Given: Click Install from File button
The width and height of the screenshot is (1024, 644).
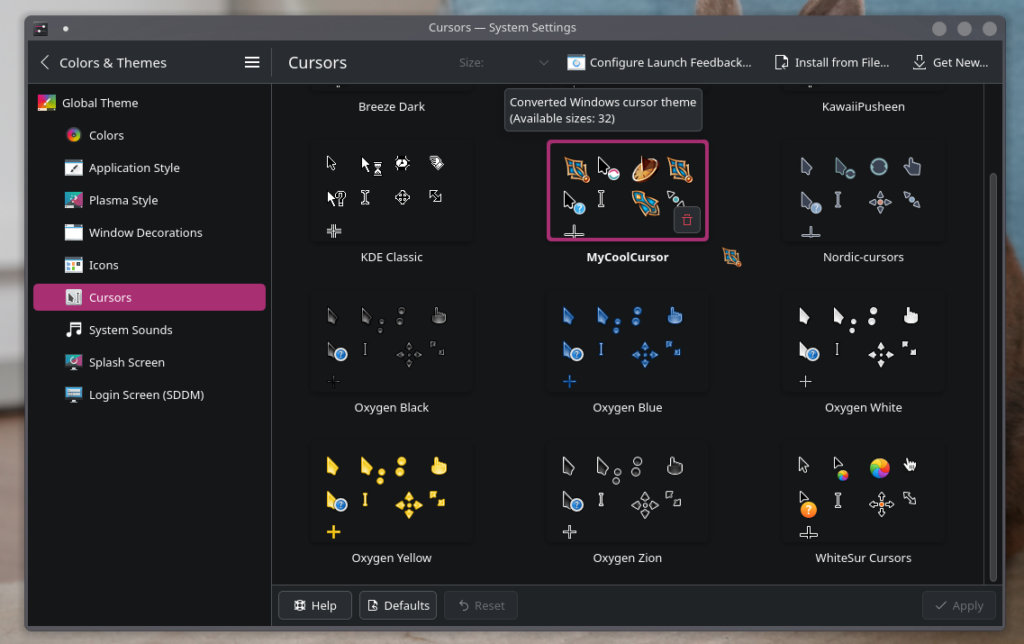Looking at the screenshot, I should [832, 62].
